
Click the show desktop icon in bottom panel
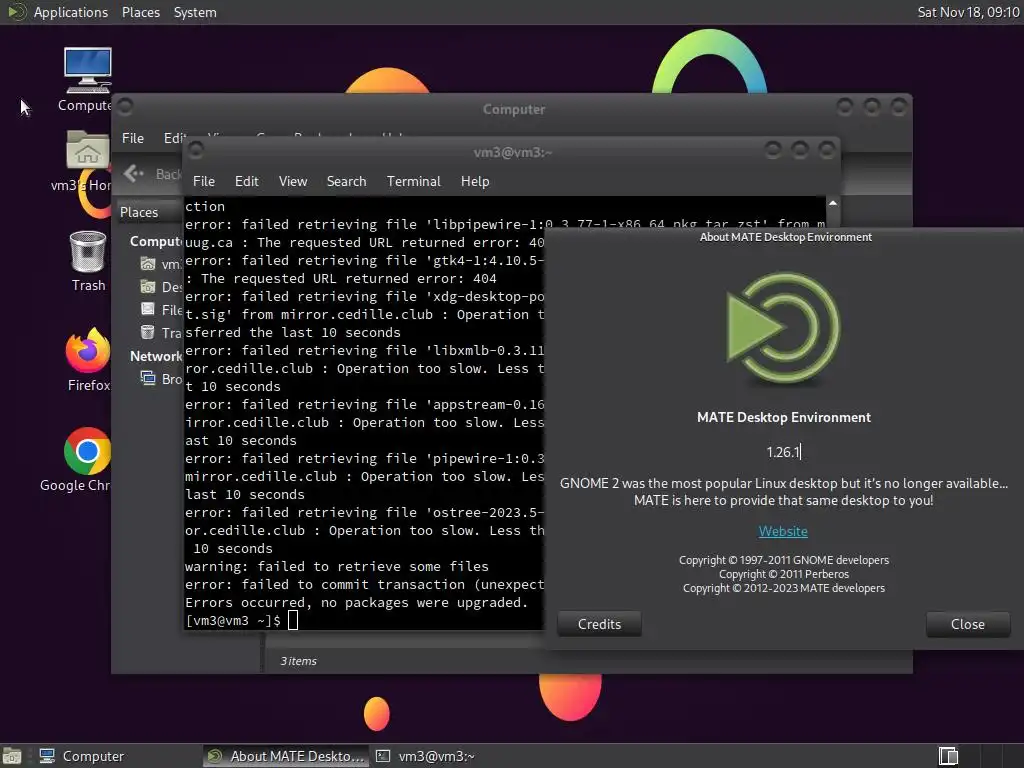[x=12, y=756]
